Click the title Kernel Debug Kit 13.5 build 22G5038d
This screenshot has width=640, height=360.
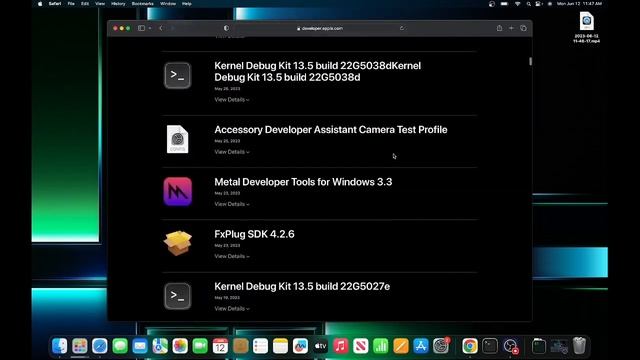coord(318,71)
